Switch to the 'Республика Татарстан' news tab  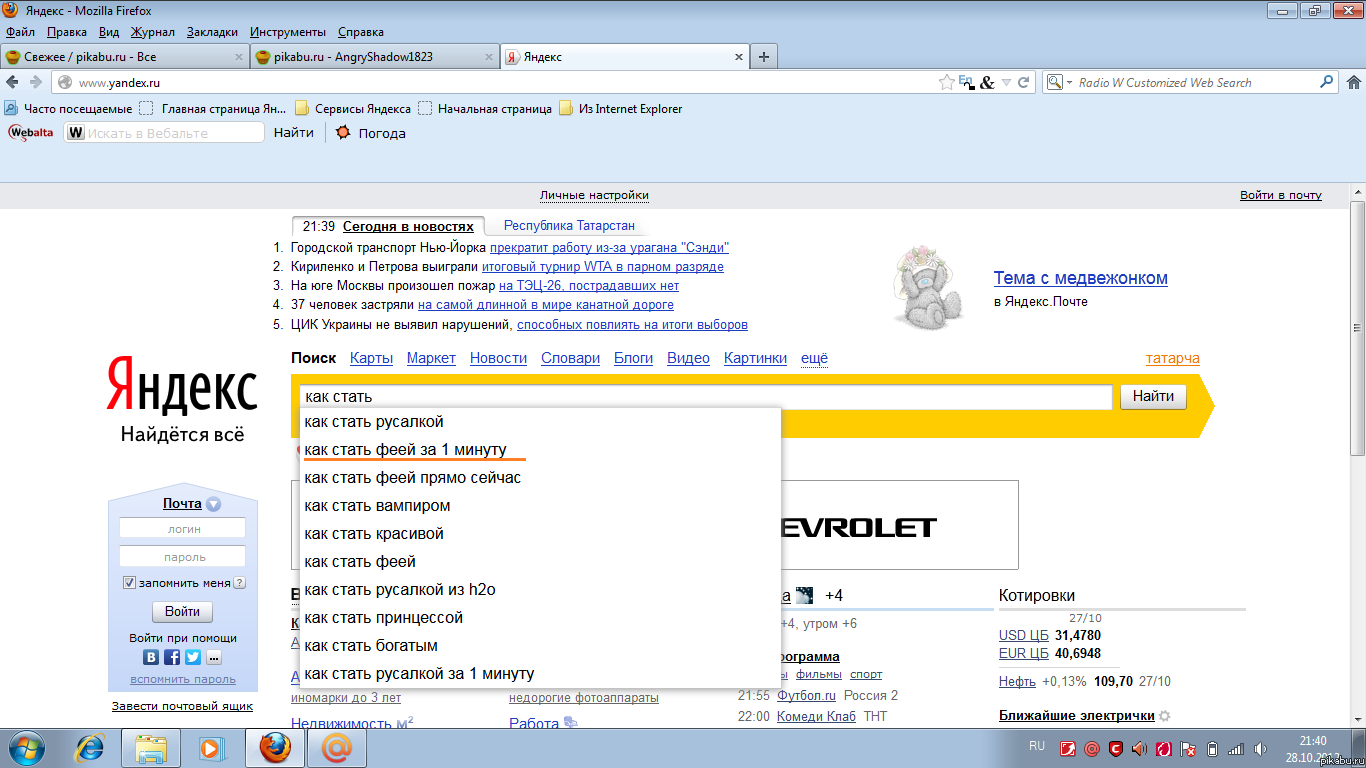[x=569, y=226]
